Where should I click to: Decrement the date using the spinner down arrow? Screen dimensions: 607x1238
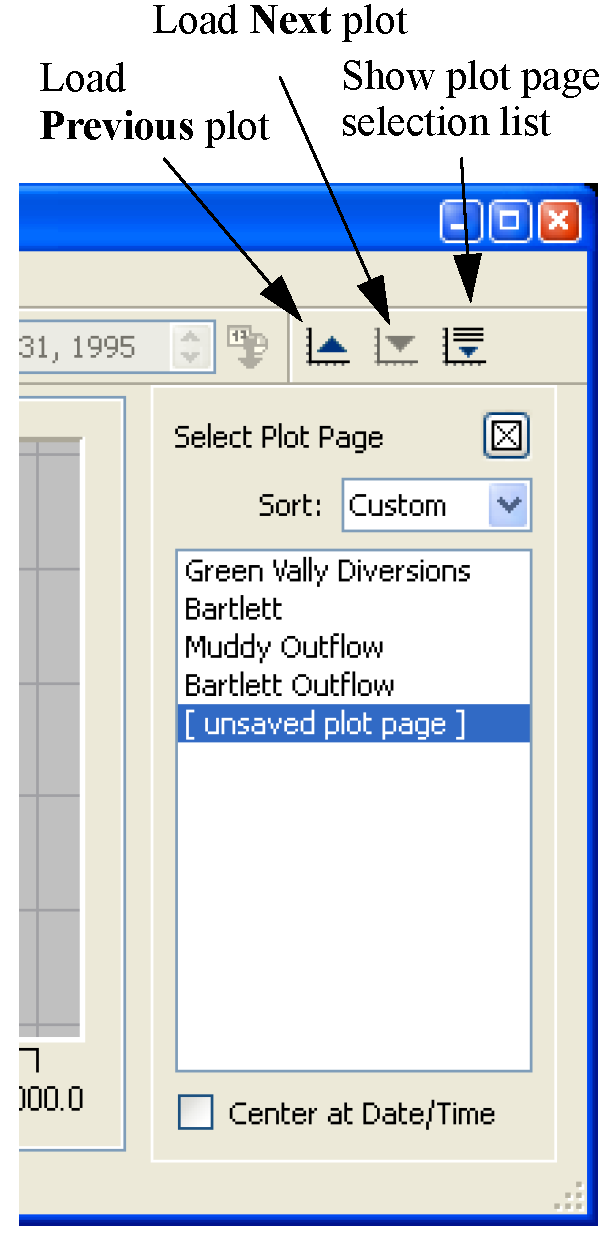tap(192, 356)
